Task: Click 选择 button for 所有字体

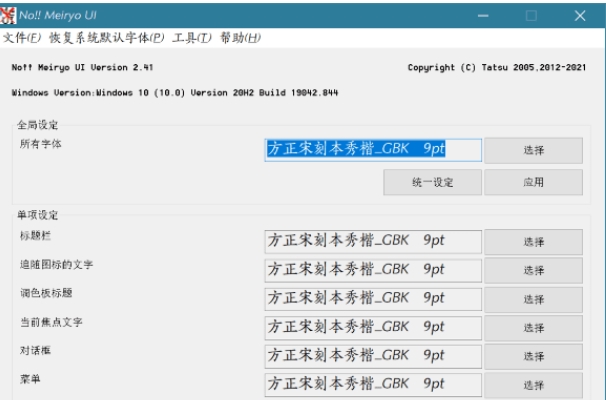Action: [533, 150]
